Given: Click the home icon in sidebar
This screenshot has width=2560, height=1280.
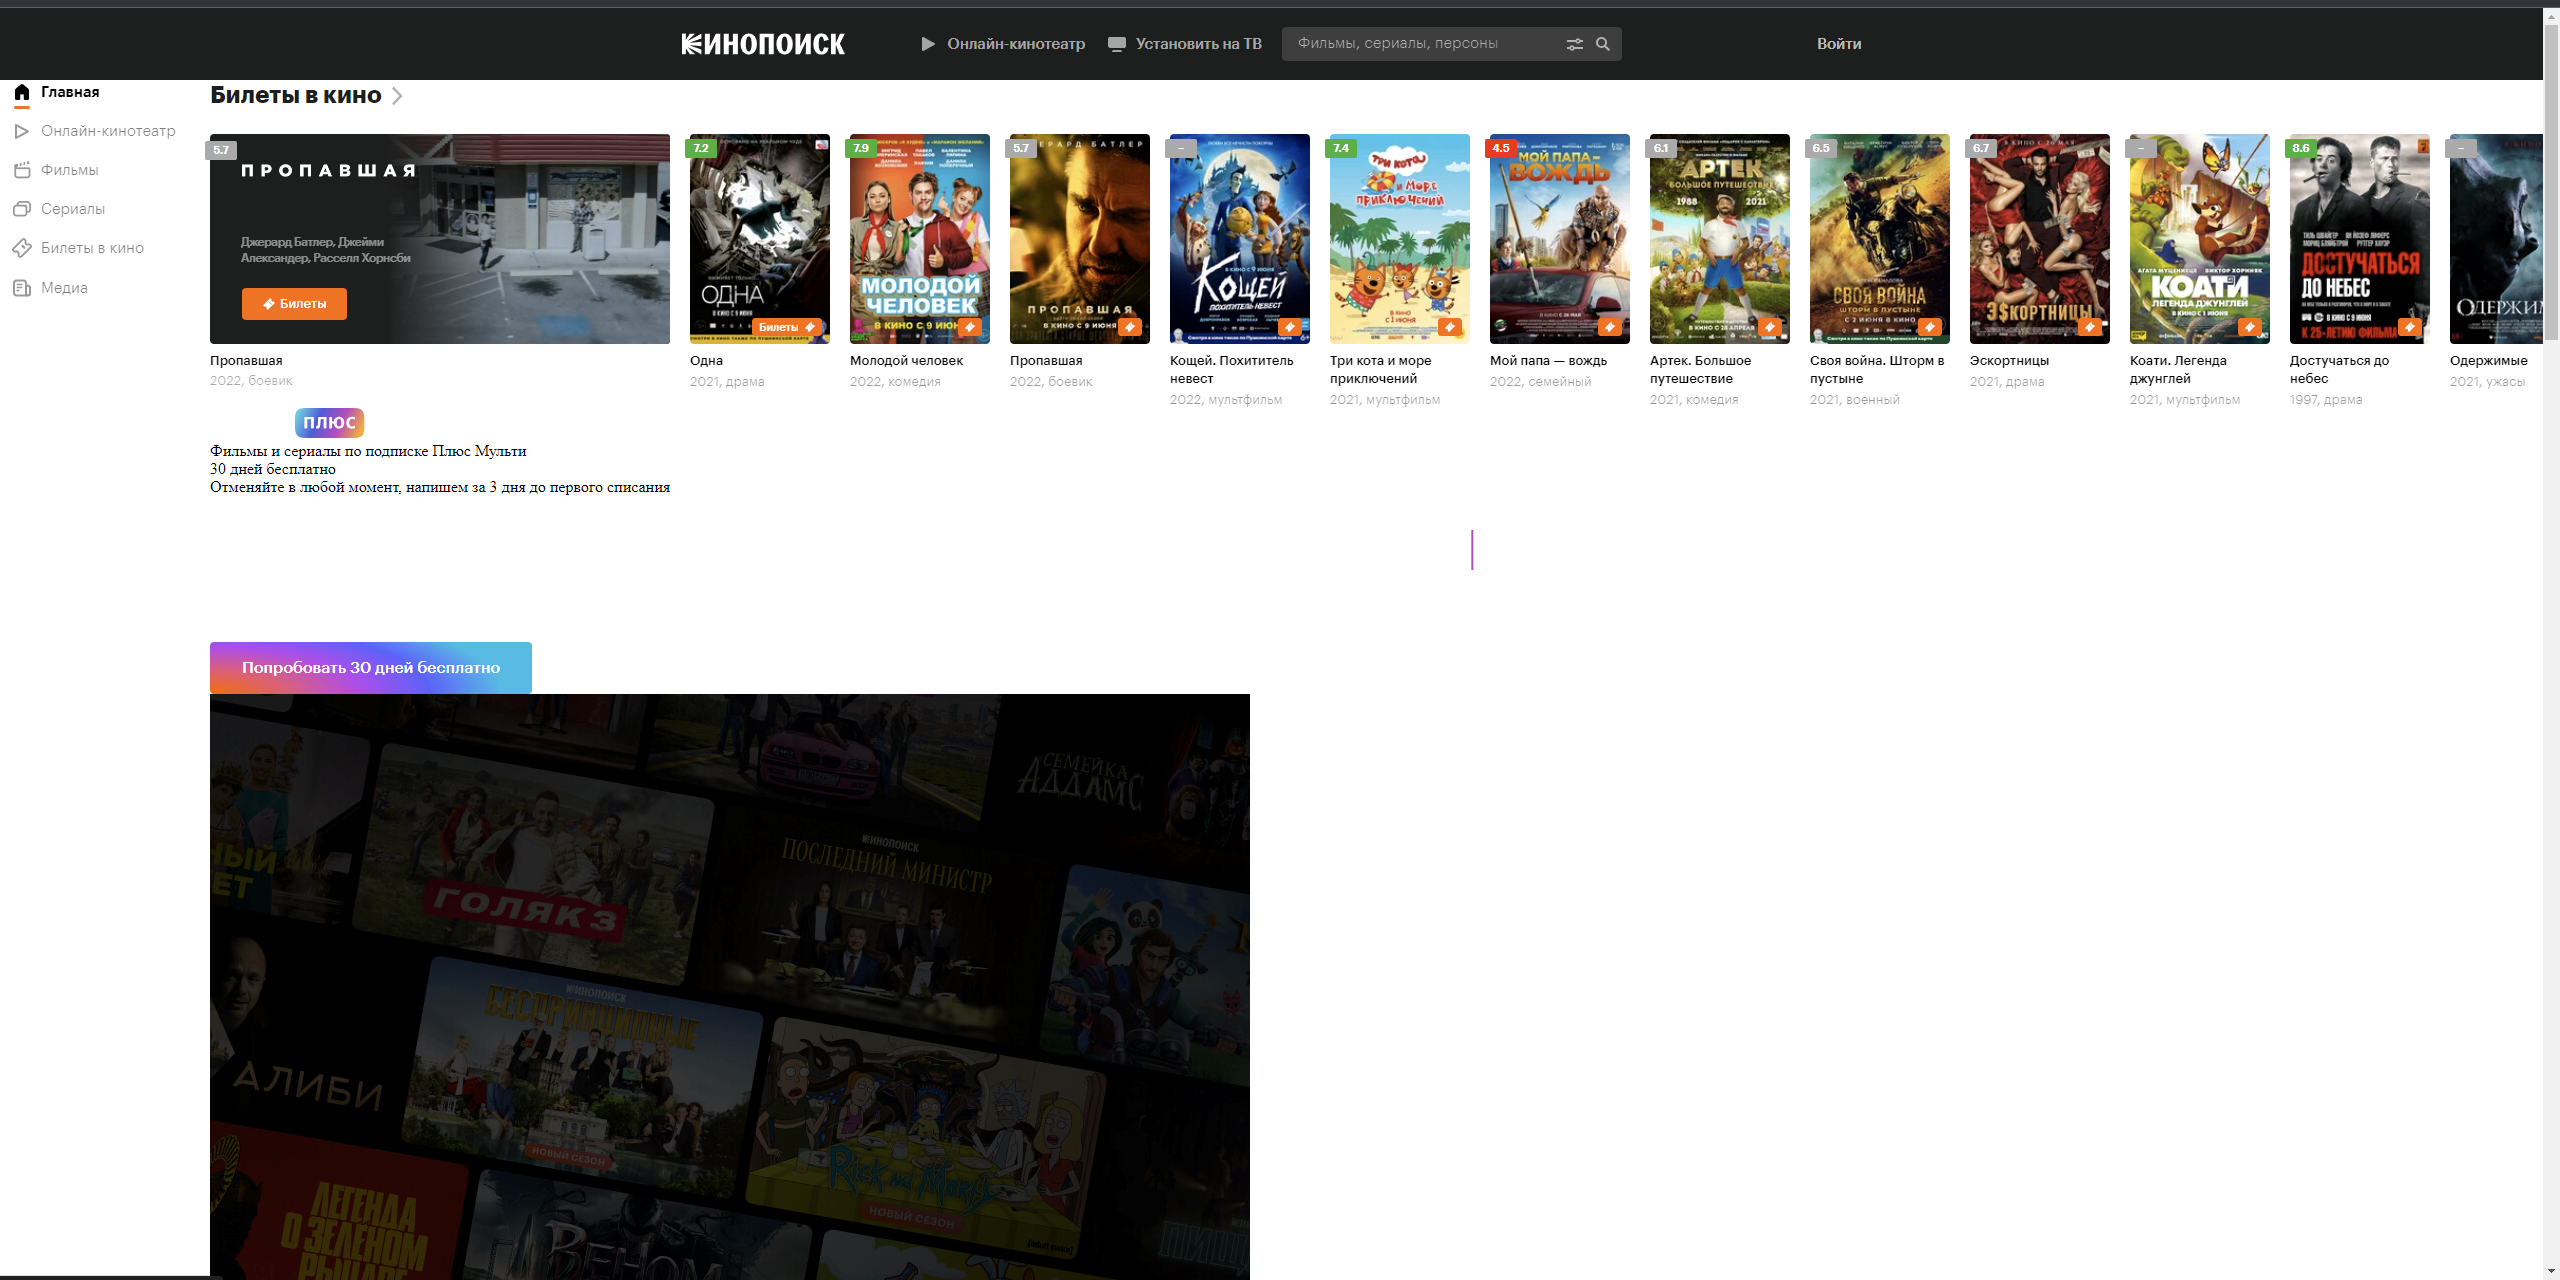Looking at the screenshot, I should [x=22, y=92].
